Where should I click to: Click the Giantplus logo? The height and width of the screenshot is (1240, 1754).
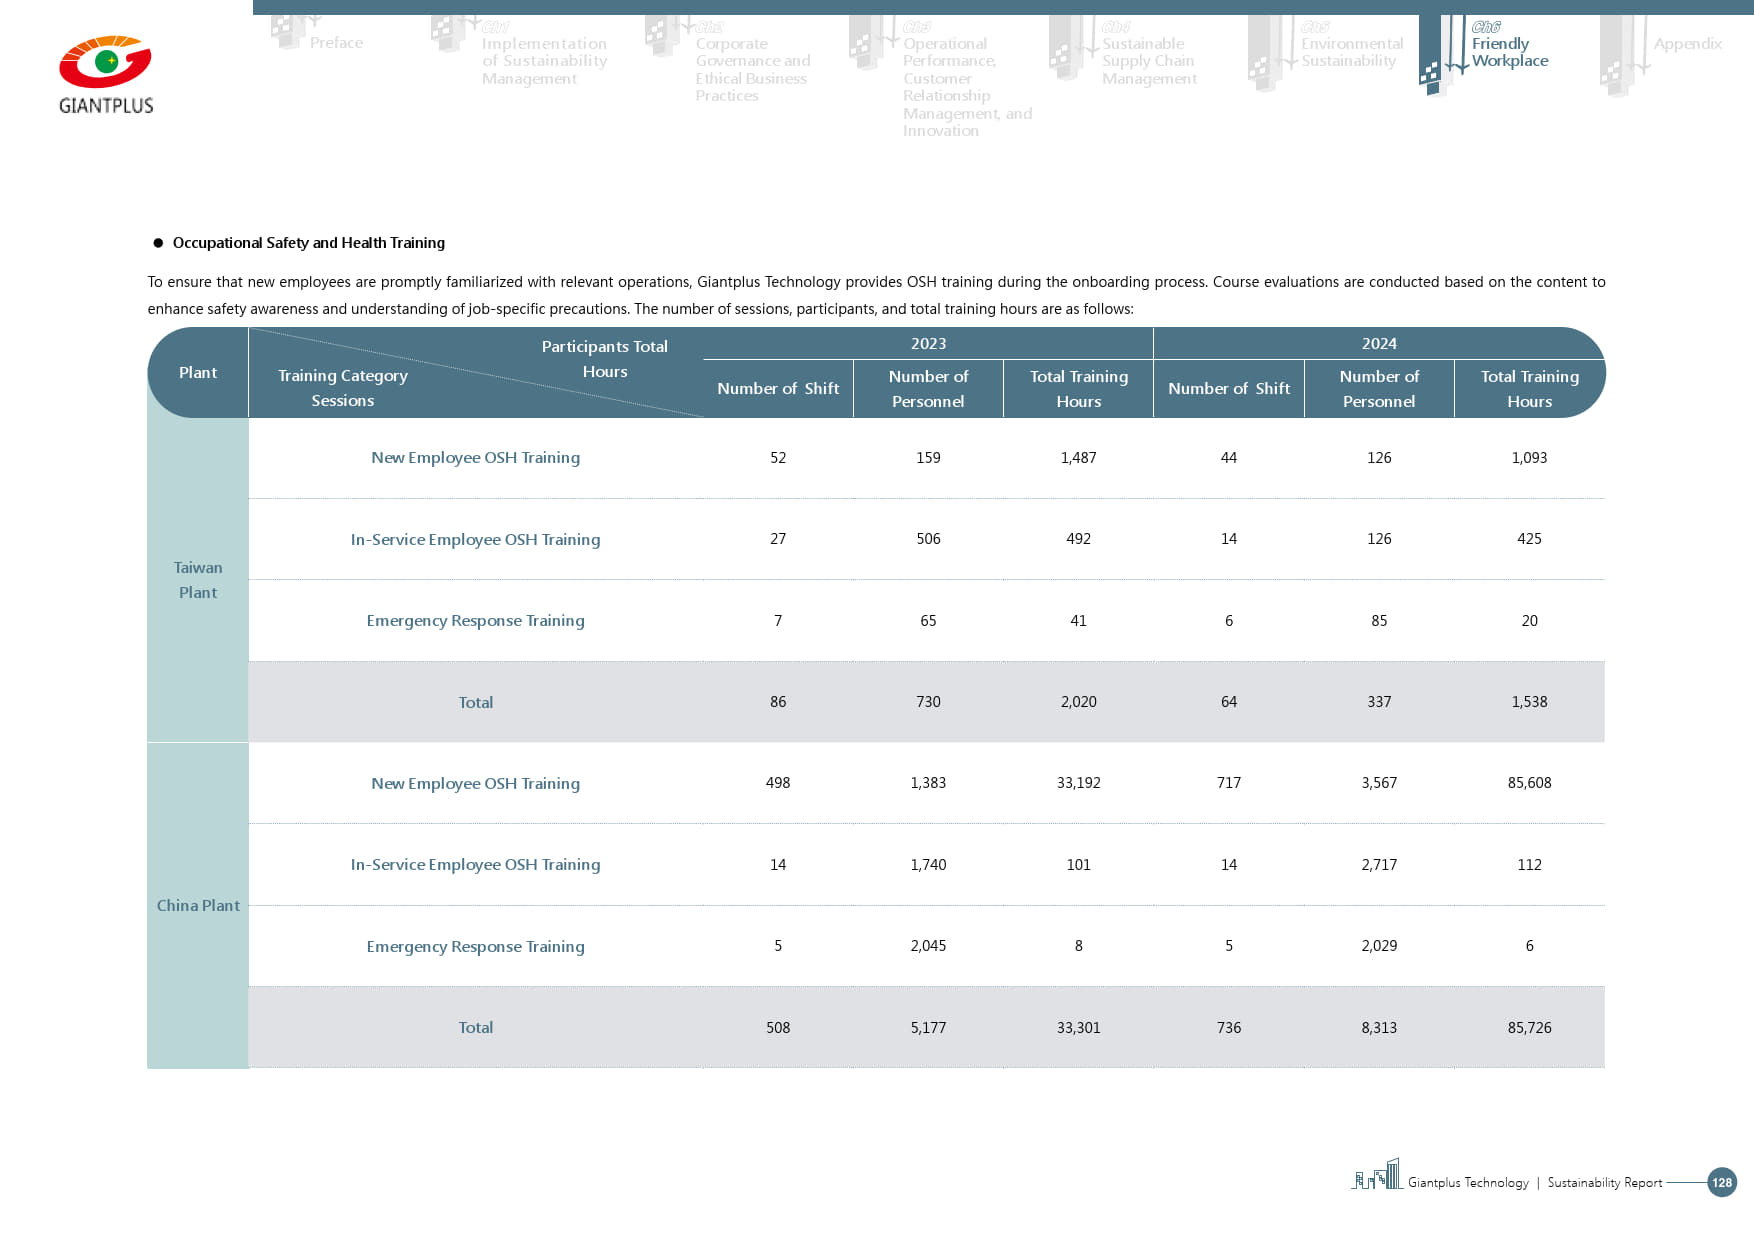click(106, 75)
